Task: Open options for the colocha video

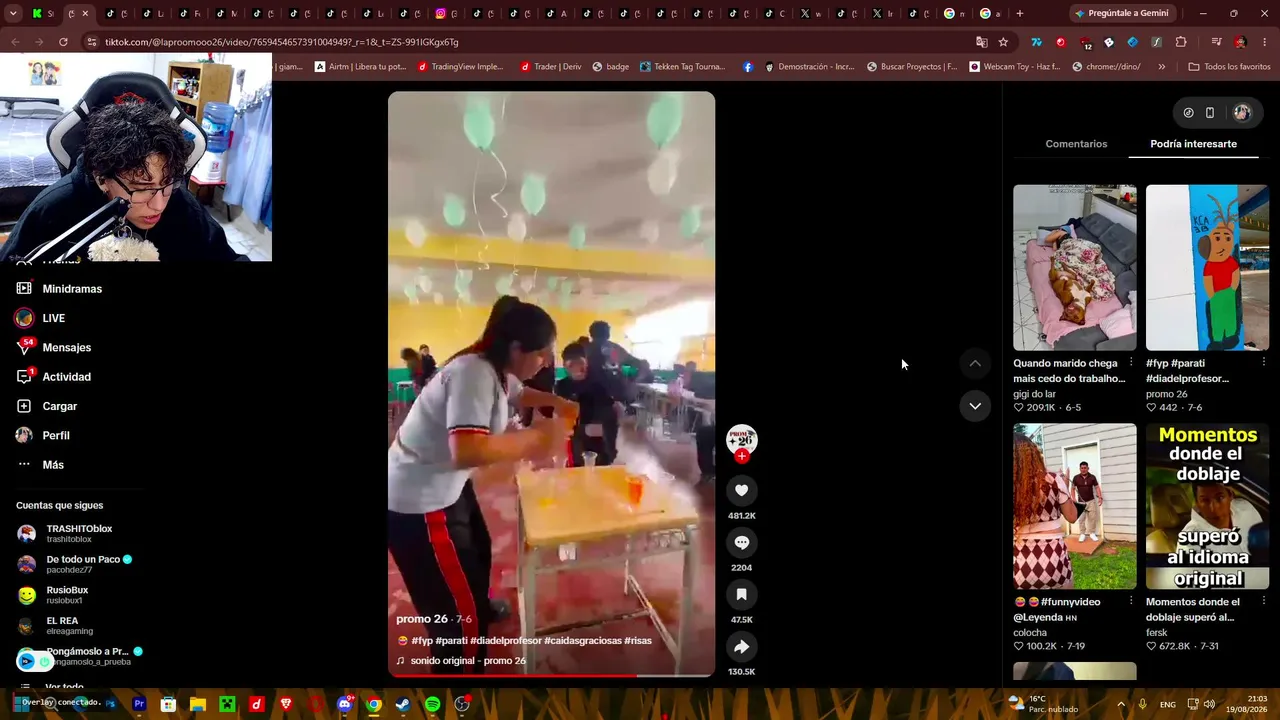Action: coord(1131,601)
